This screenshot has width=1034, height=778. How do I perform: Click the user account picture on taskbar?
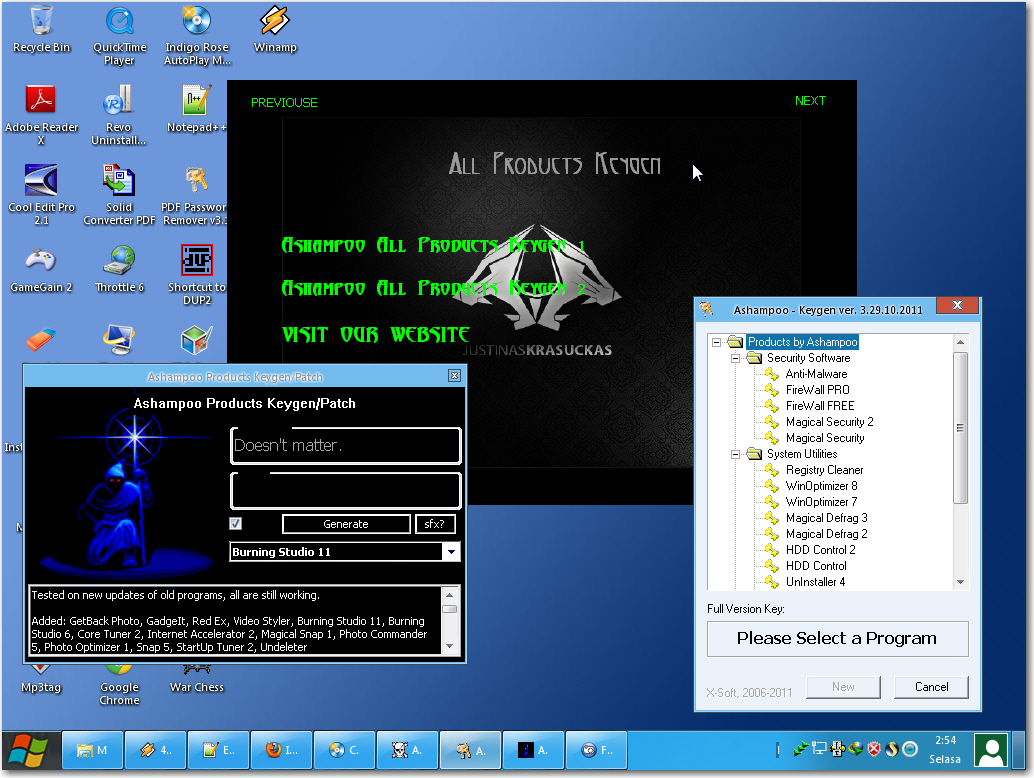(991, 750)
